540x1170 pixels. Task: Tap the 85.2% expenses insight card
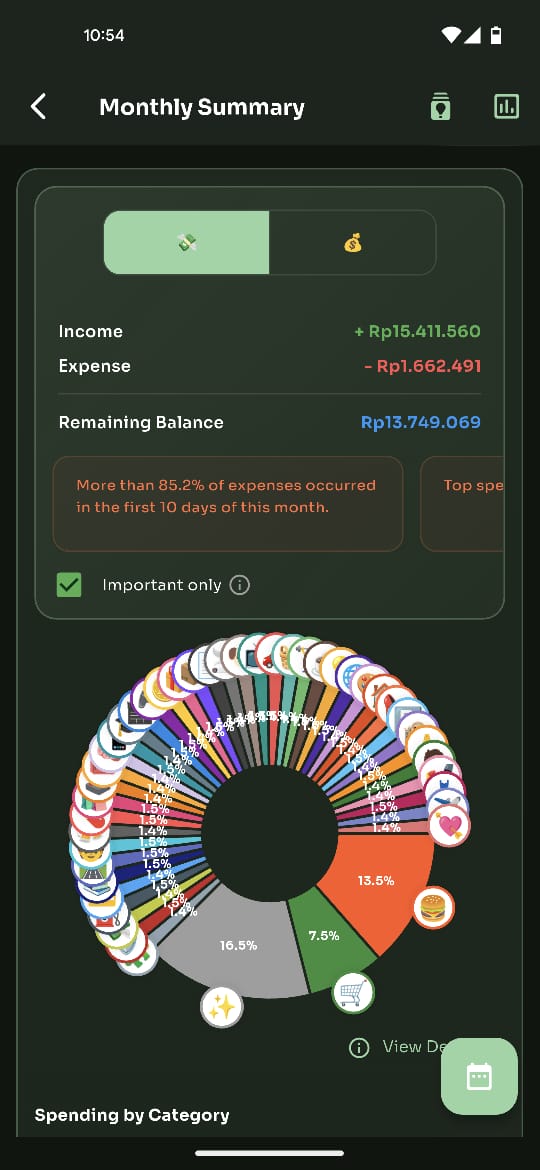click(x=227, y=504)
